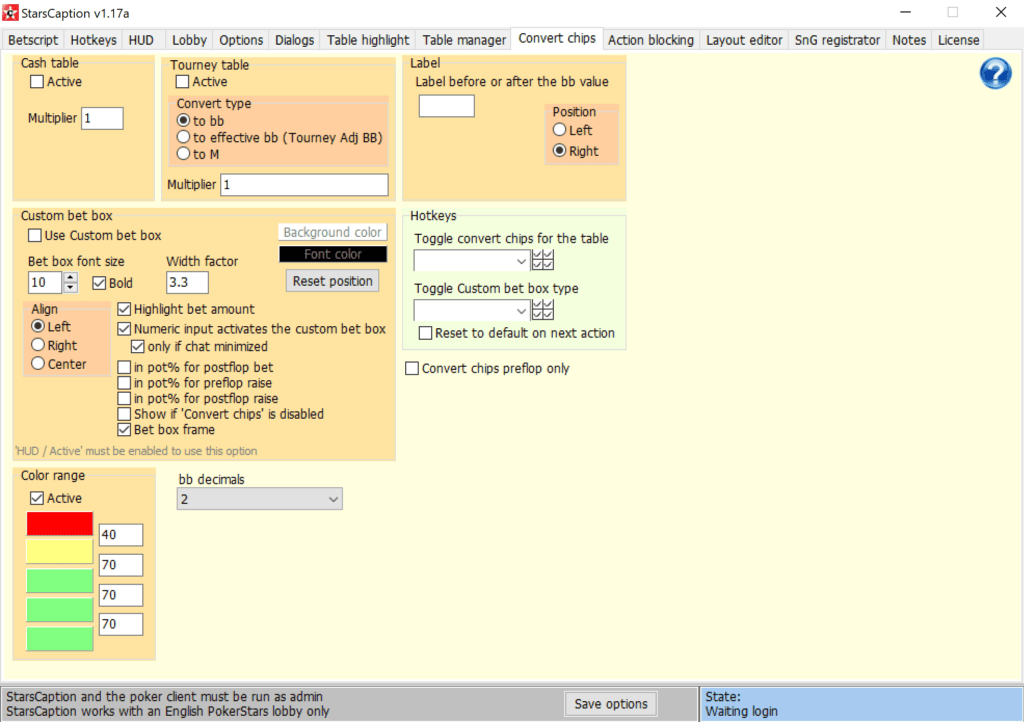This screenshot has height=722, width=1024.
Task: Switch to the Betscript tab
Action: click(x=33, y=40)
